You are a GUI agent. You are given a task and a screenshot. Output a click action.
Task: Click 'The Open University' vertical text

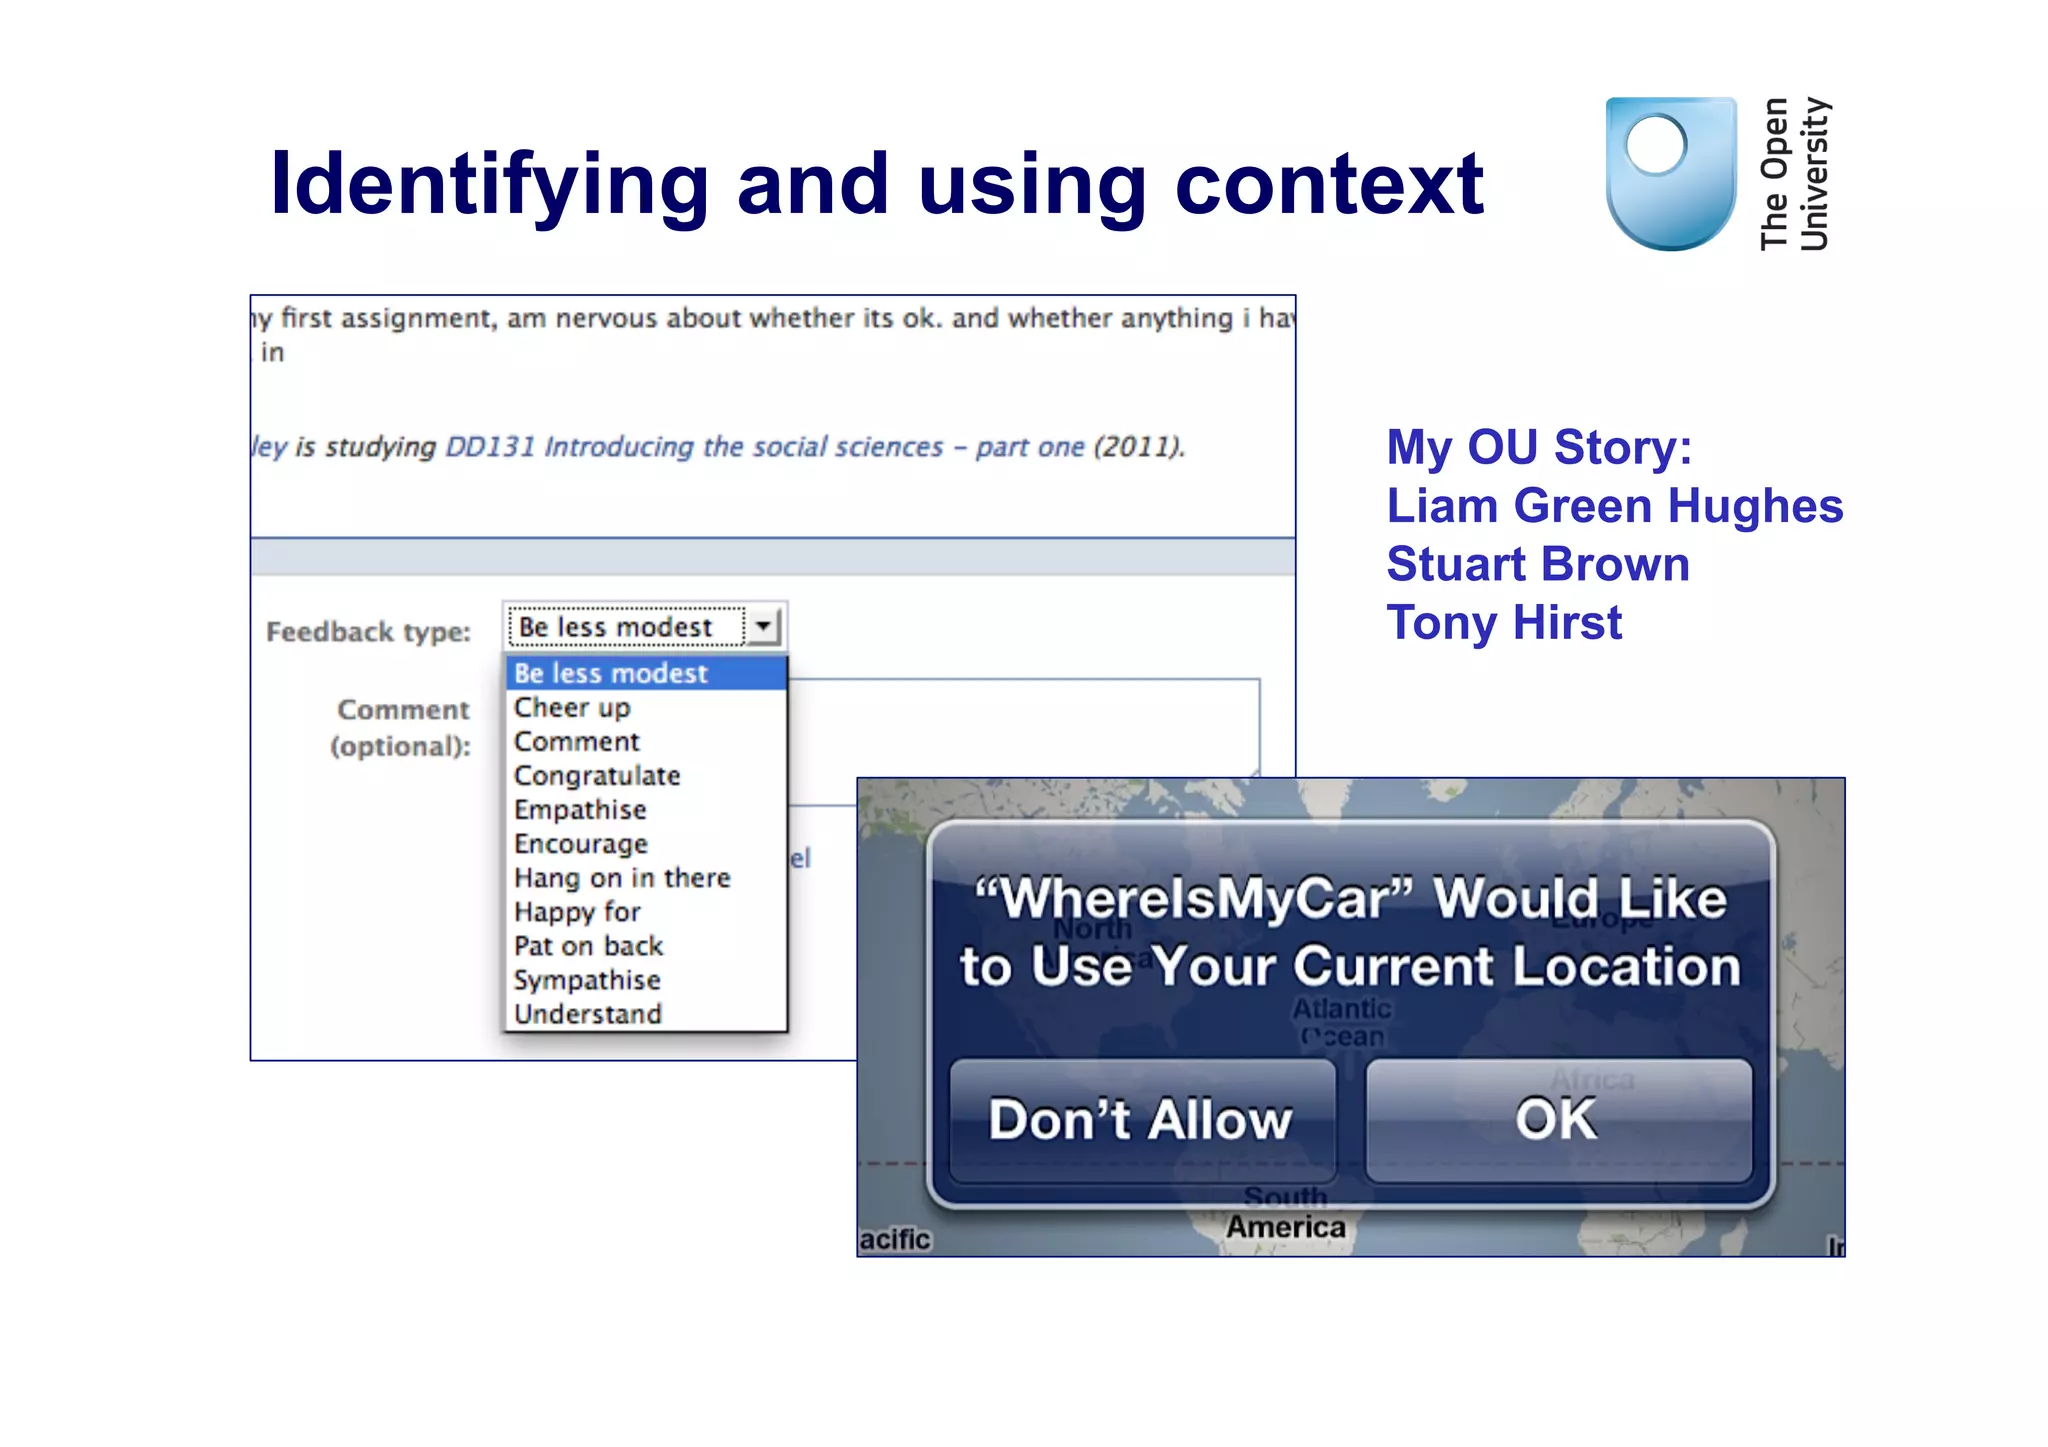(1794, 174)
